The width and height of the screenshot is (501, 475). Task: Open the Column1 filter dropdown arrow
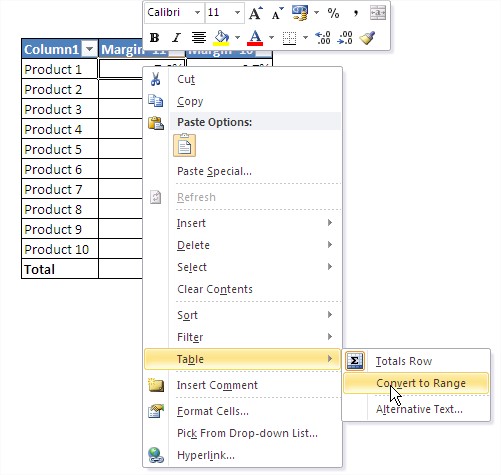89,49
